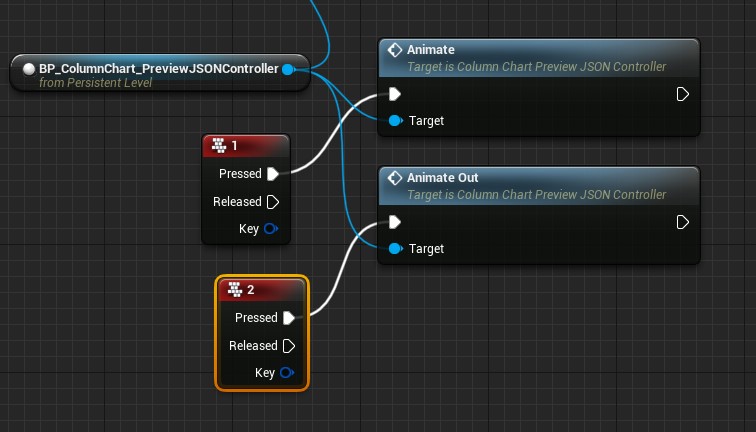
Task: Click the Animate Out node's Target pin
Action: (x=395, y=249)
